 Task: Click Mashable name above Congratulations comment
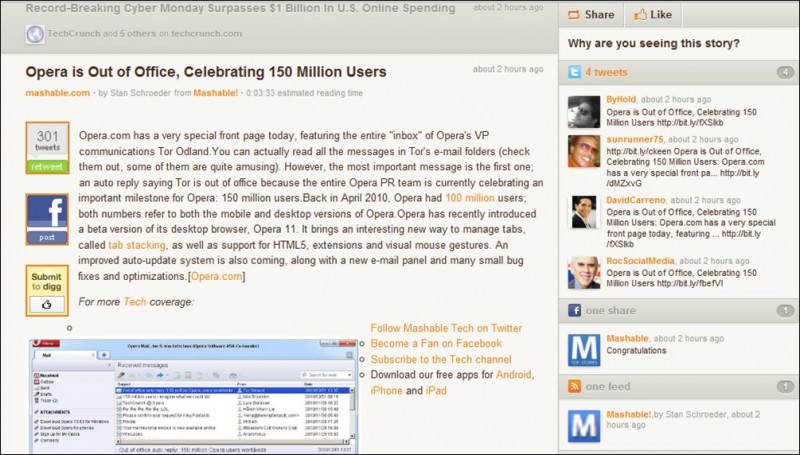coord(627,338)
